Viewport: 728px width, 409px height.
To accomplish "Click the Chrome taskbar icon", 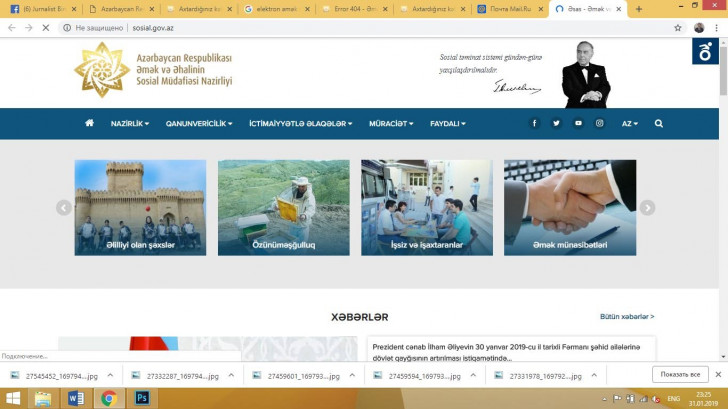I will 109,398.
